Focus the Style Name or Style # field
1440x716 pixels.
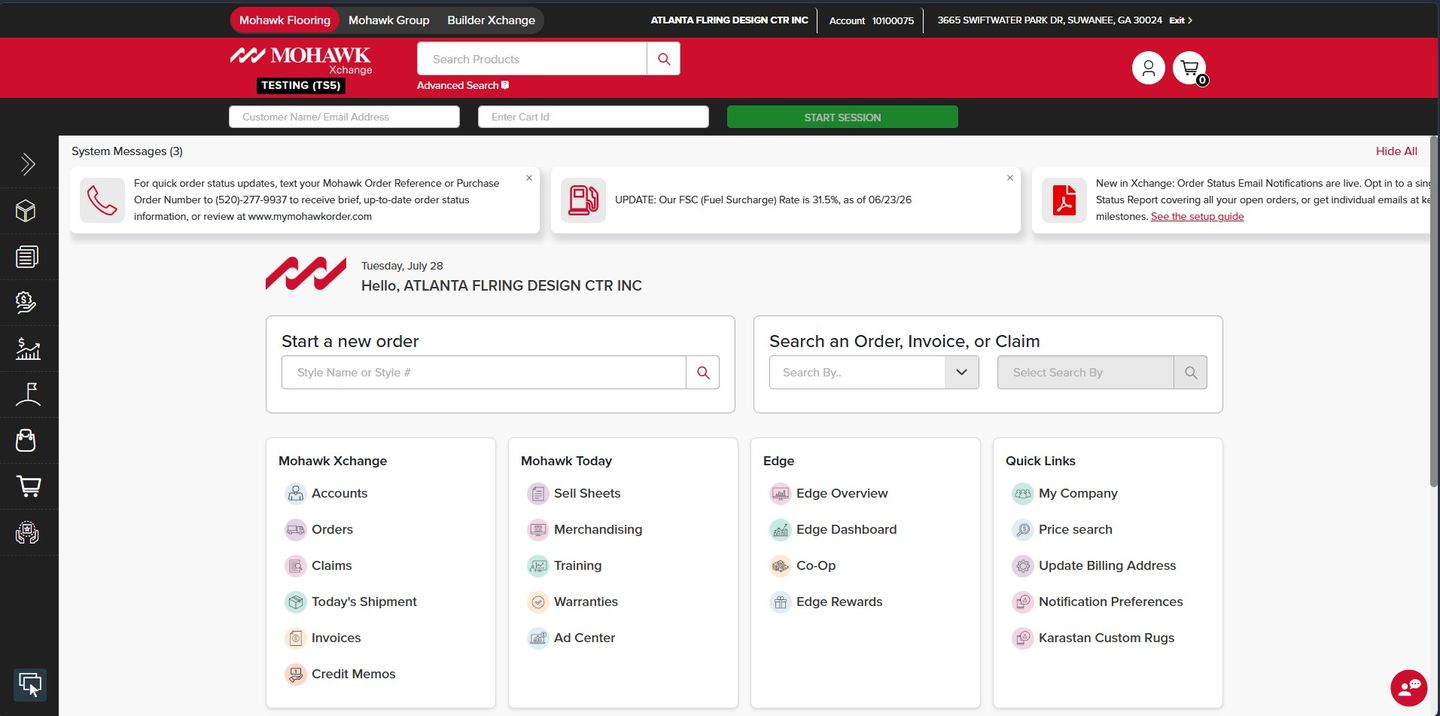tap(484, 373)
